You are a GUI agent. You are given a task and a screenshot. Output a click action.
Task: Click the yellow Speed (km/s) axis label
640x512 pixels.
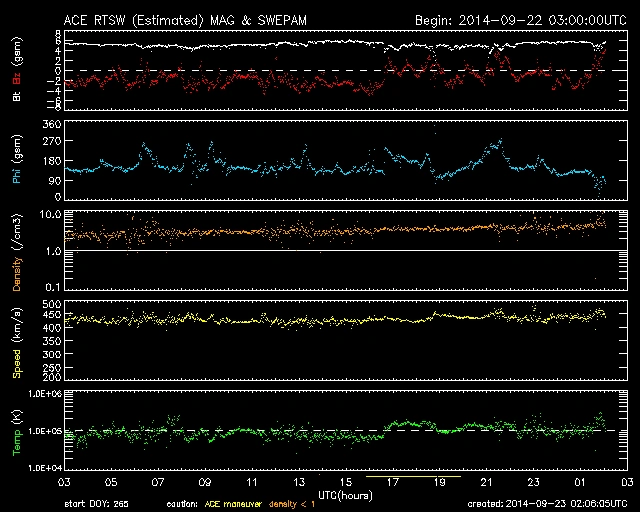tap(16, 340)
